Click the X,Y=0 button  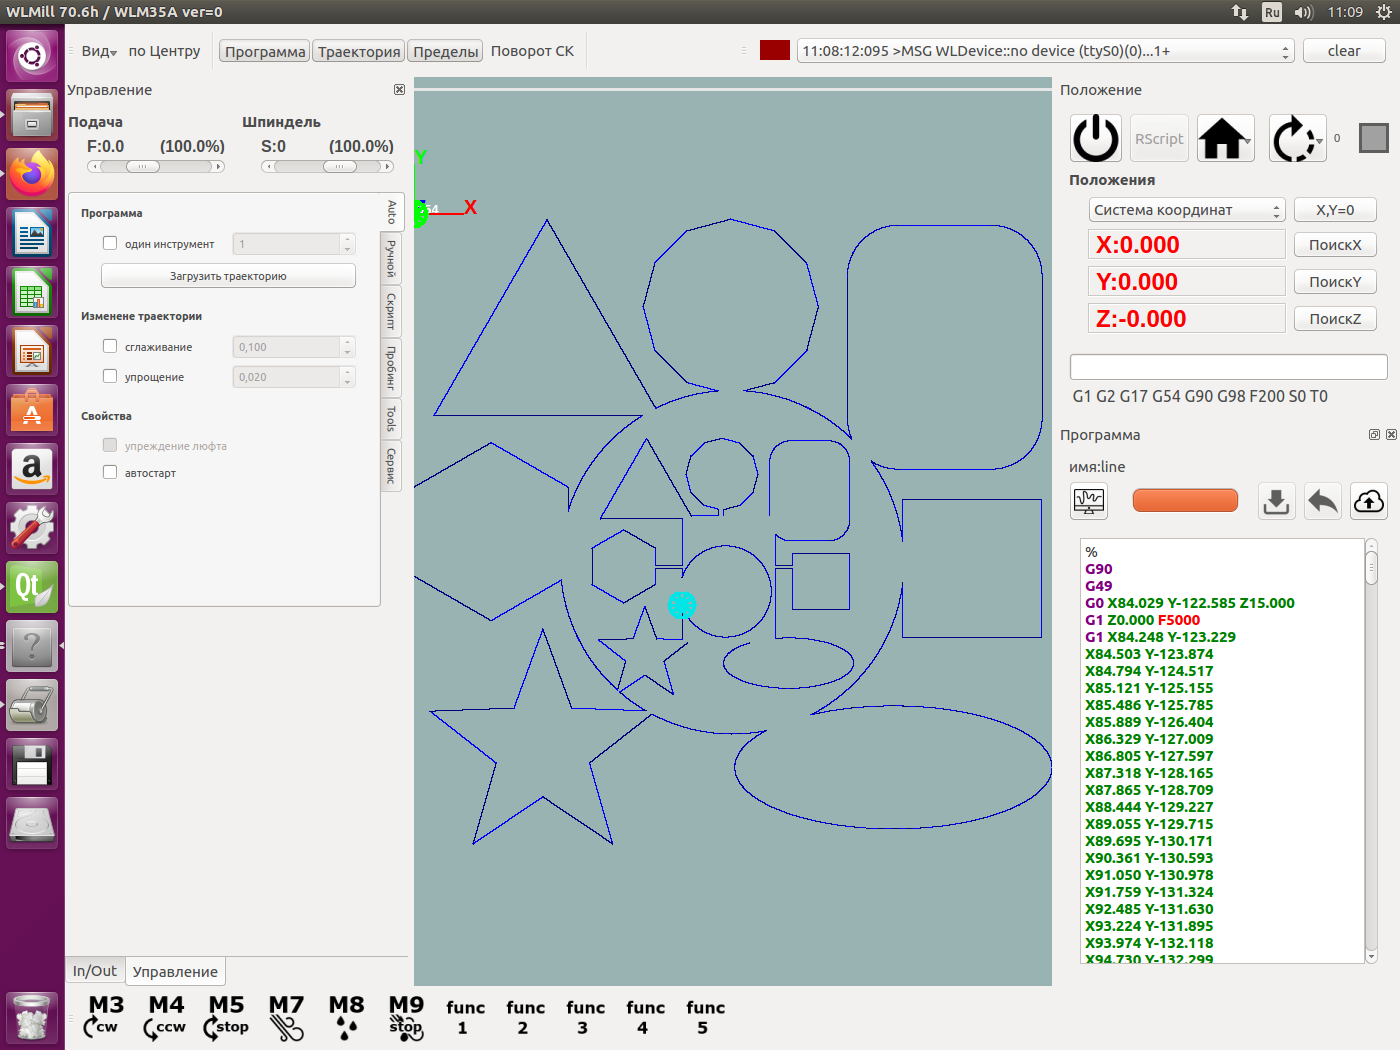click(1335, 210)
